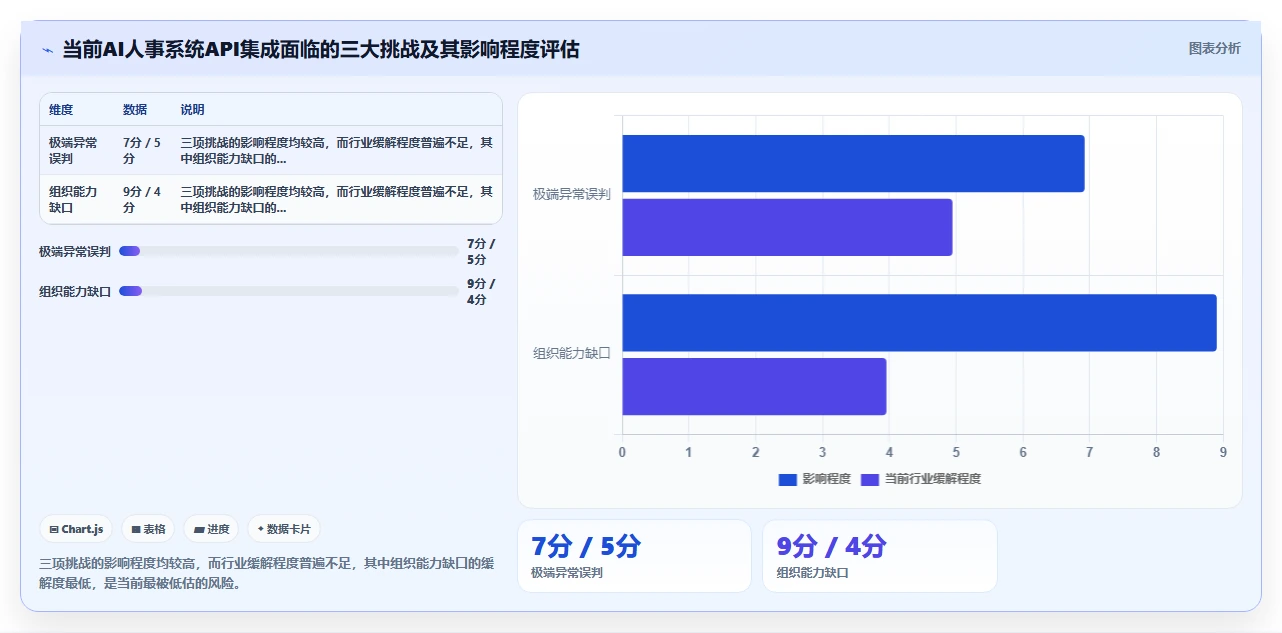The image size is (1282, 633).
Task: Click the 组织能力缺口 progress label
Action: pos(75,292)
